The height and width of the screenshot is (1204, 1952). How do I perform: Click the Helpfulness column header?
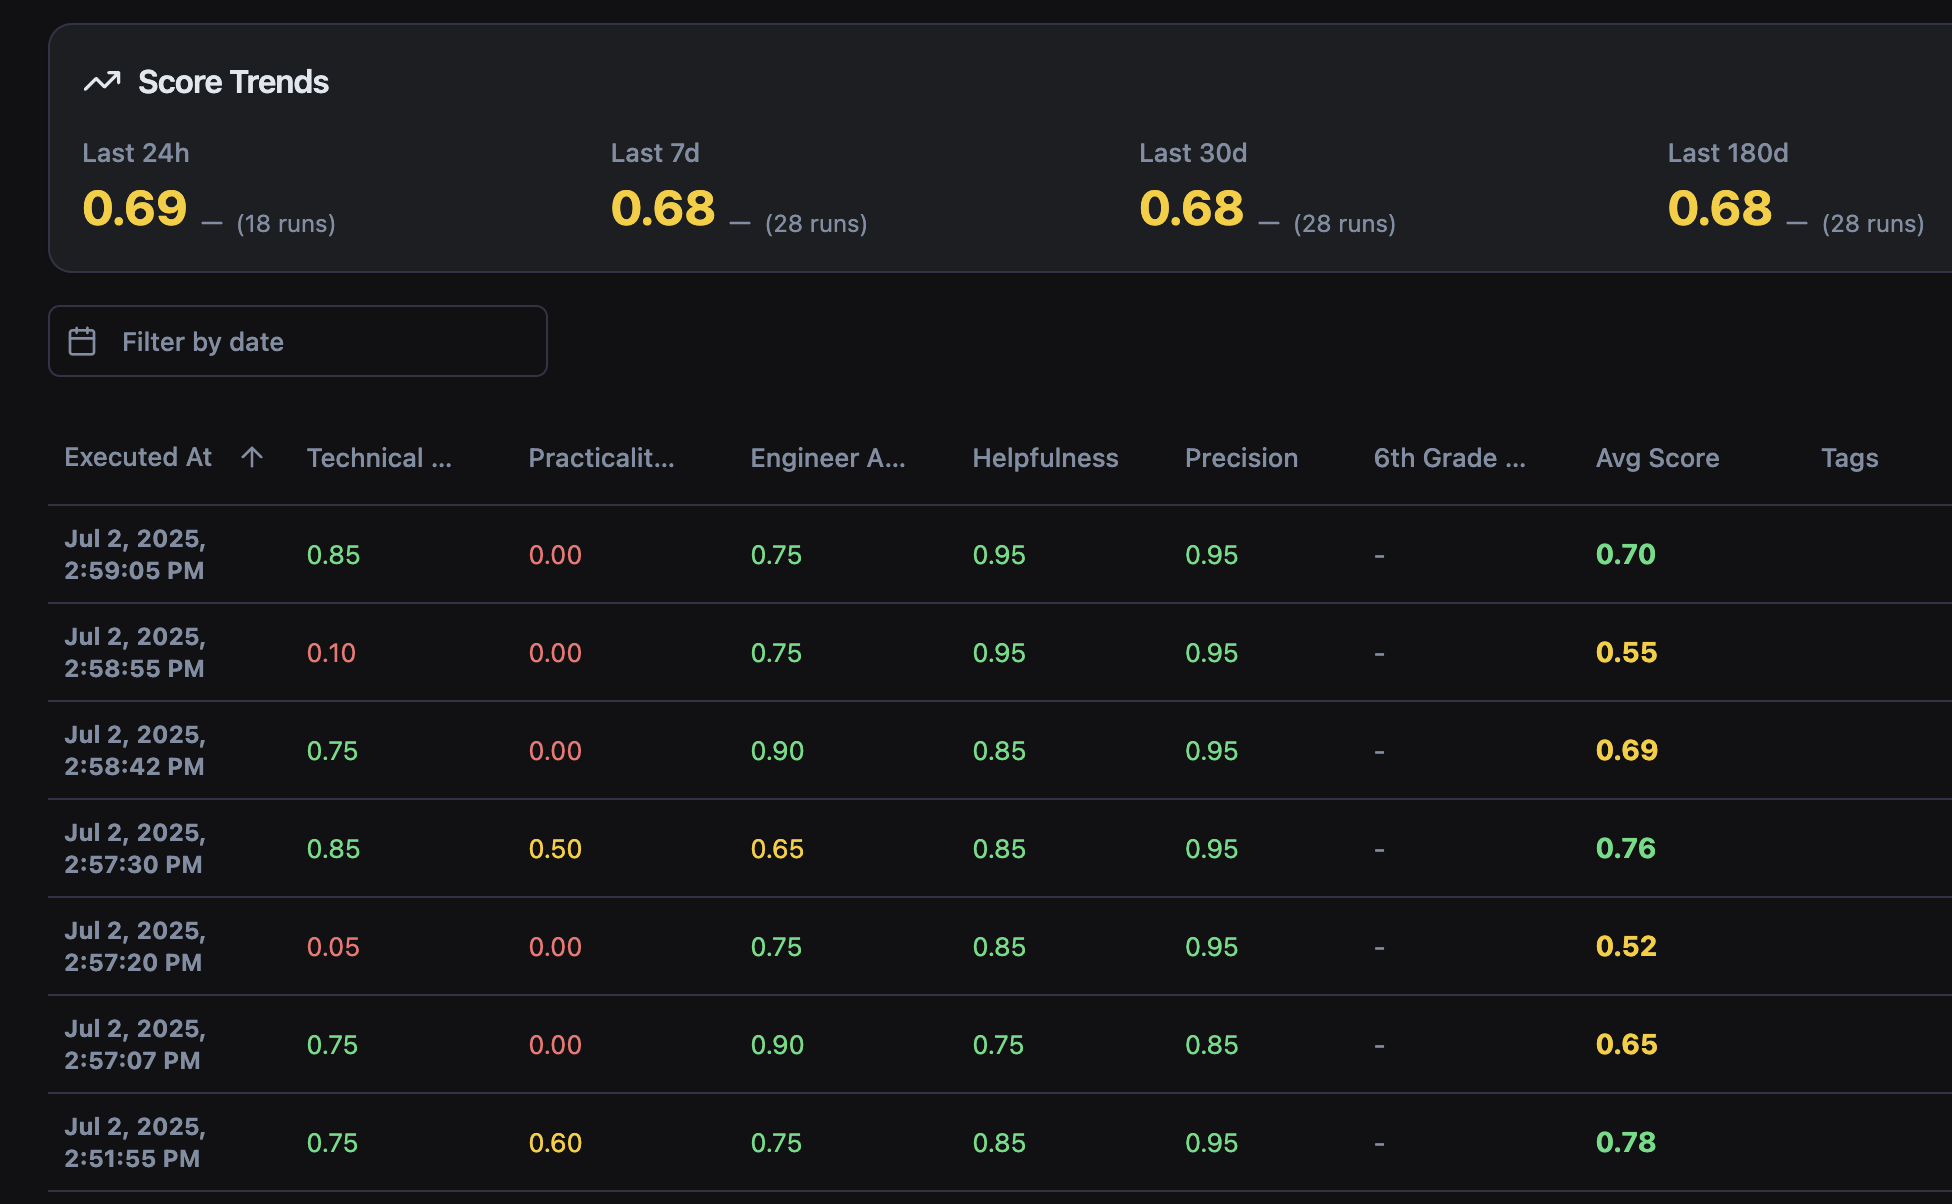coord(1044,458)
